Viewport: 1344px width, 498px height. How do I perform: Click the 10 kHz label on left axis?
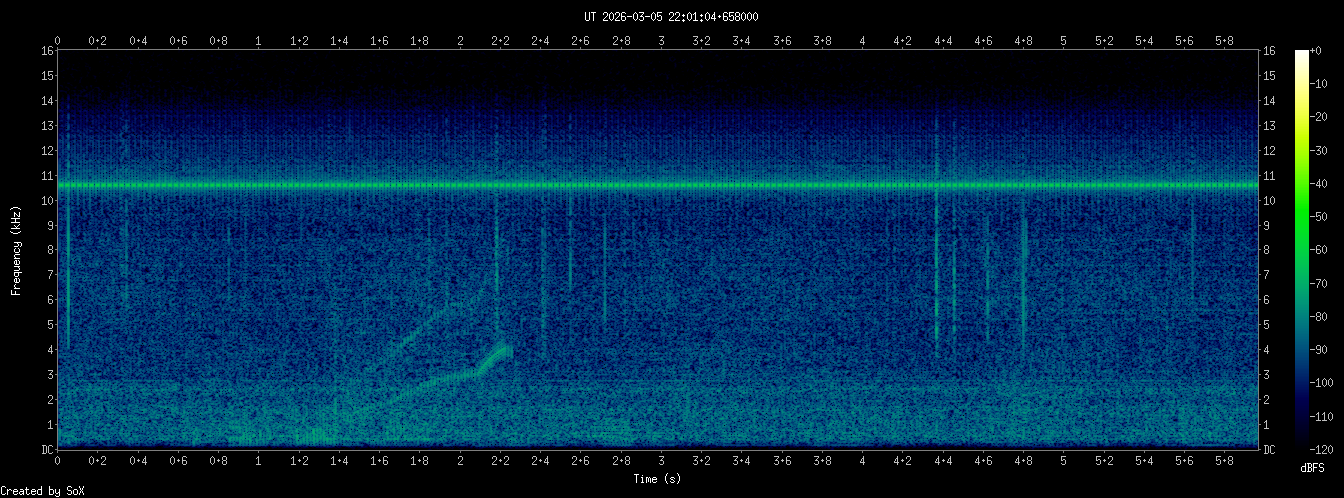pos(46,201)
